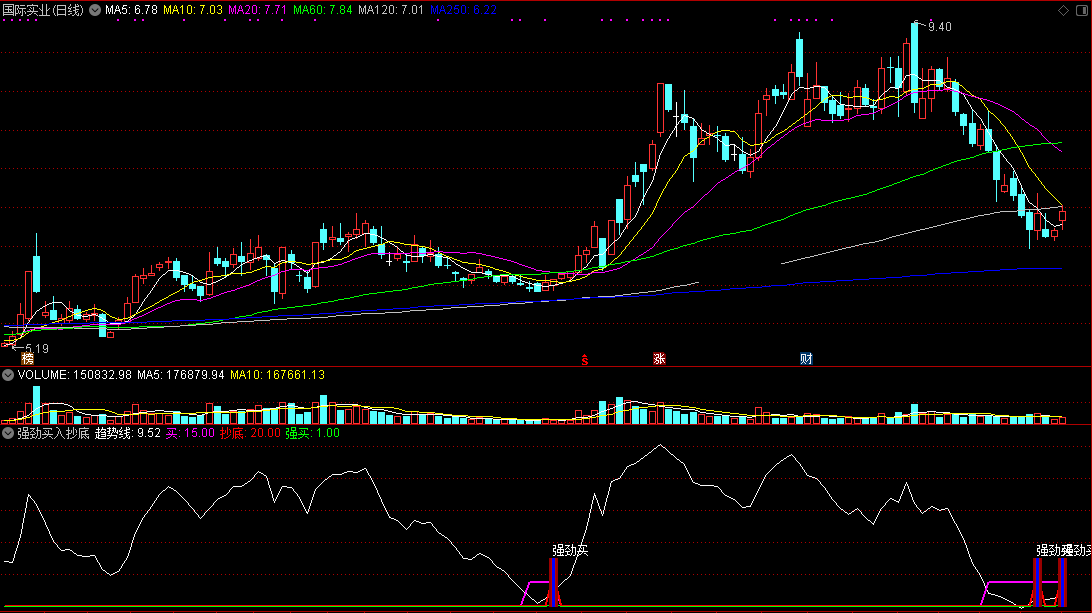Click the 榜 marker icon
The height and width of the screenshot is (613, 1092).
[27, 359]
